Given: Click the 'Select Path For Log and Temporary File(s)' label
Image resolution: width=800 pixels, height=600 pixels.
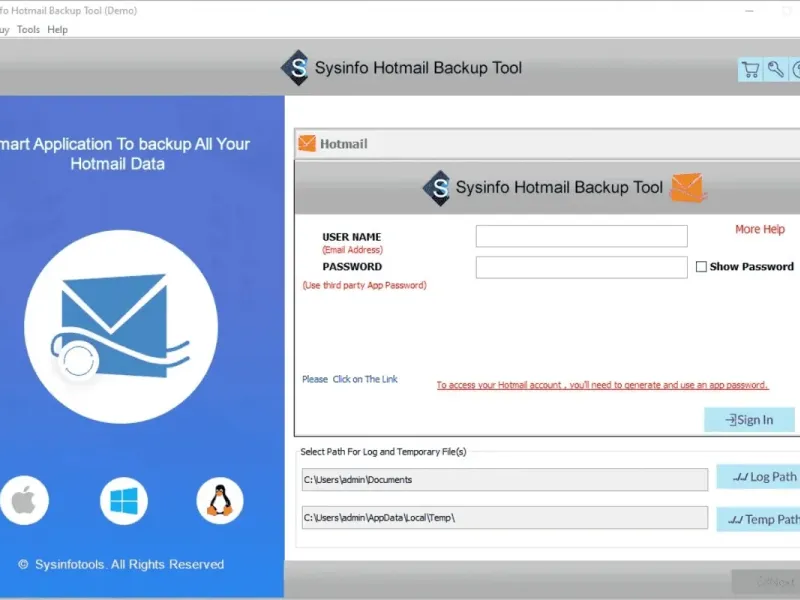Looking at the screenshot, I should point(383,452).
